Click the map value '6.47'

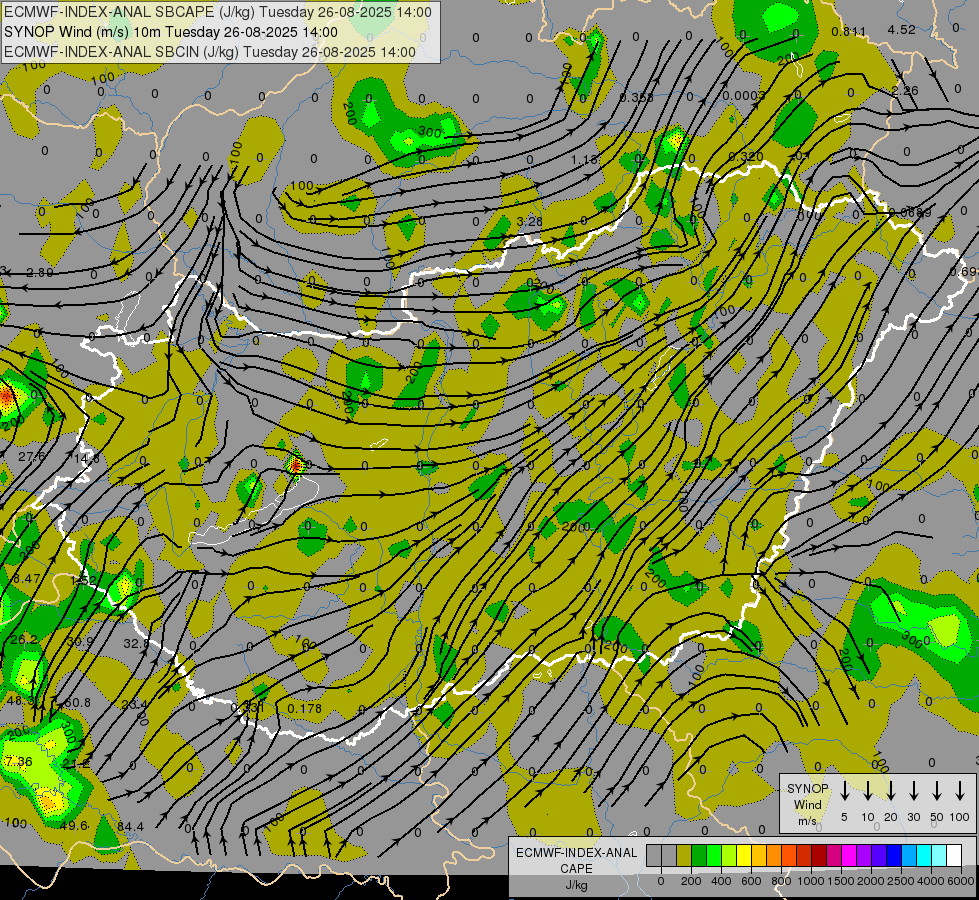[26, 578]
